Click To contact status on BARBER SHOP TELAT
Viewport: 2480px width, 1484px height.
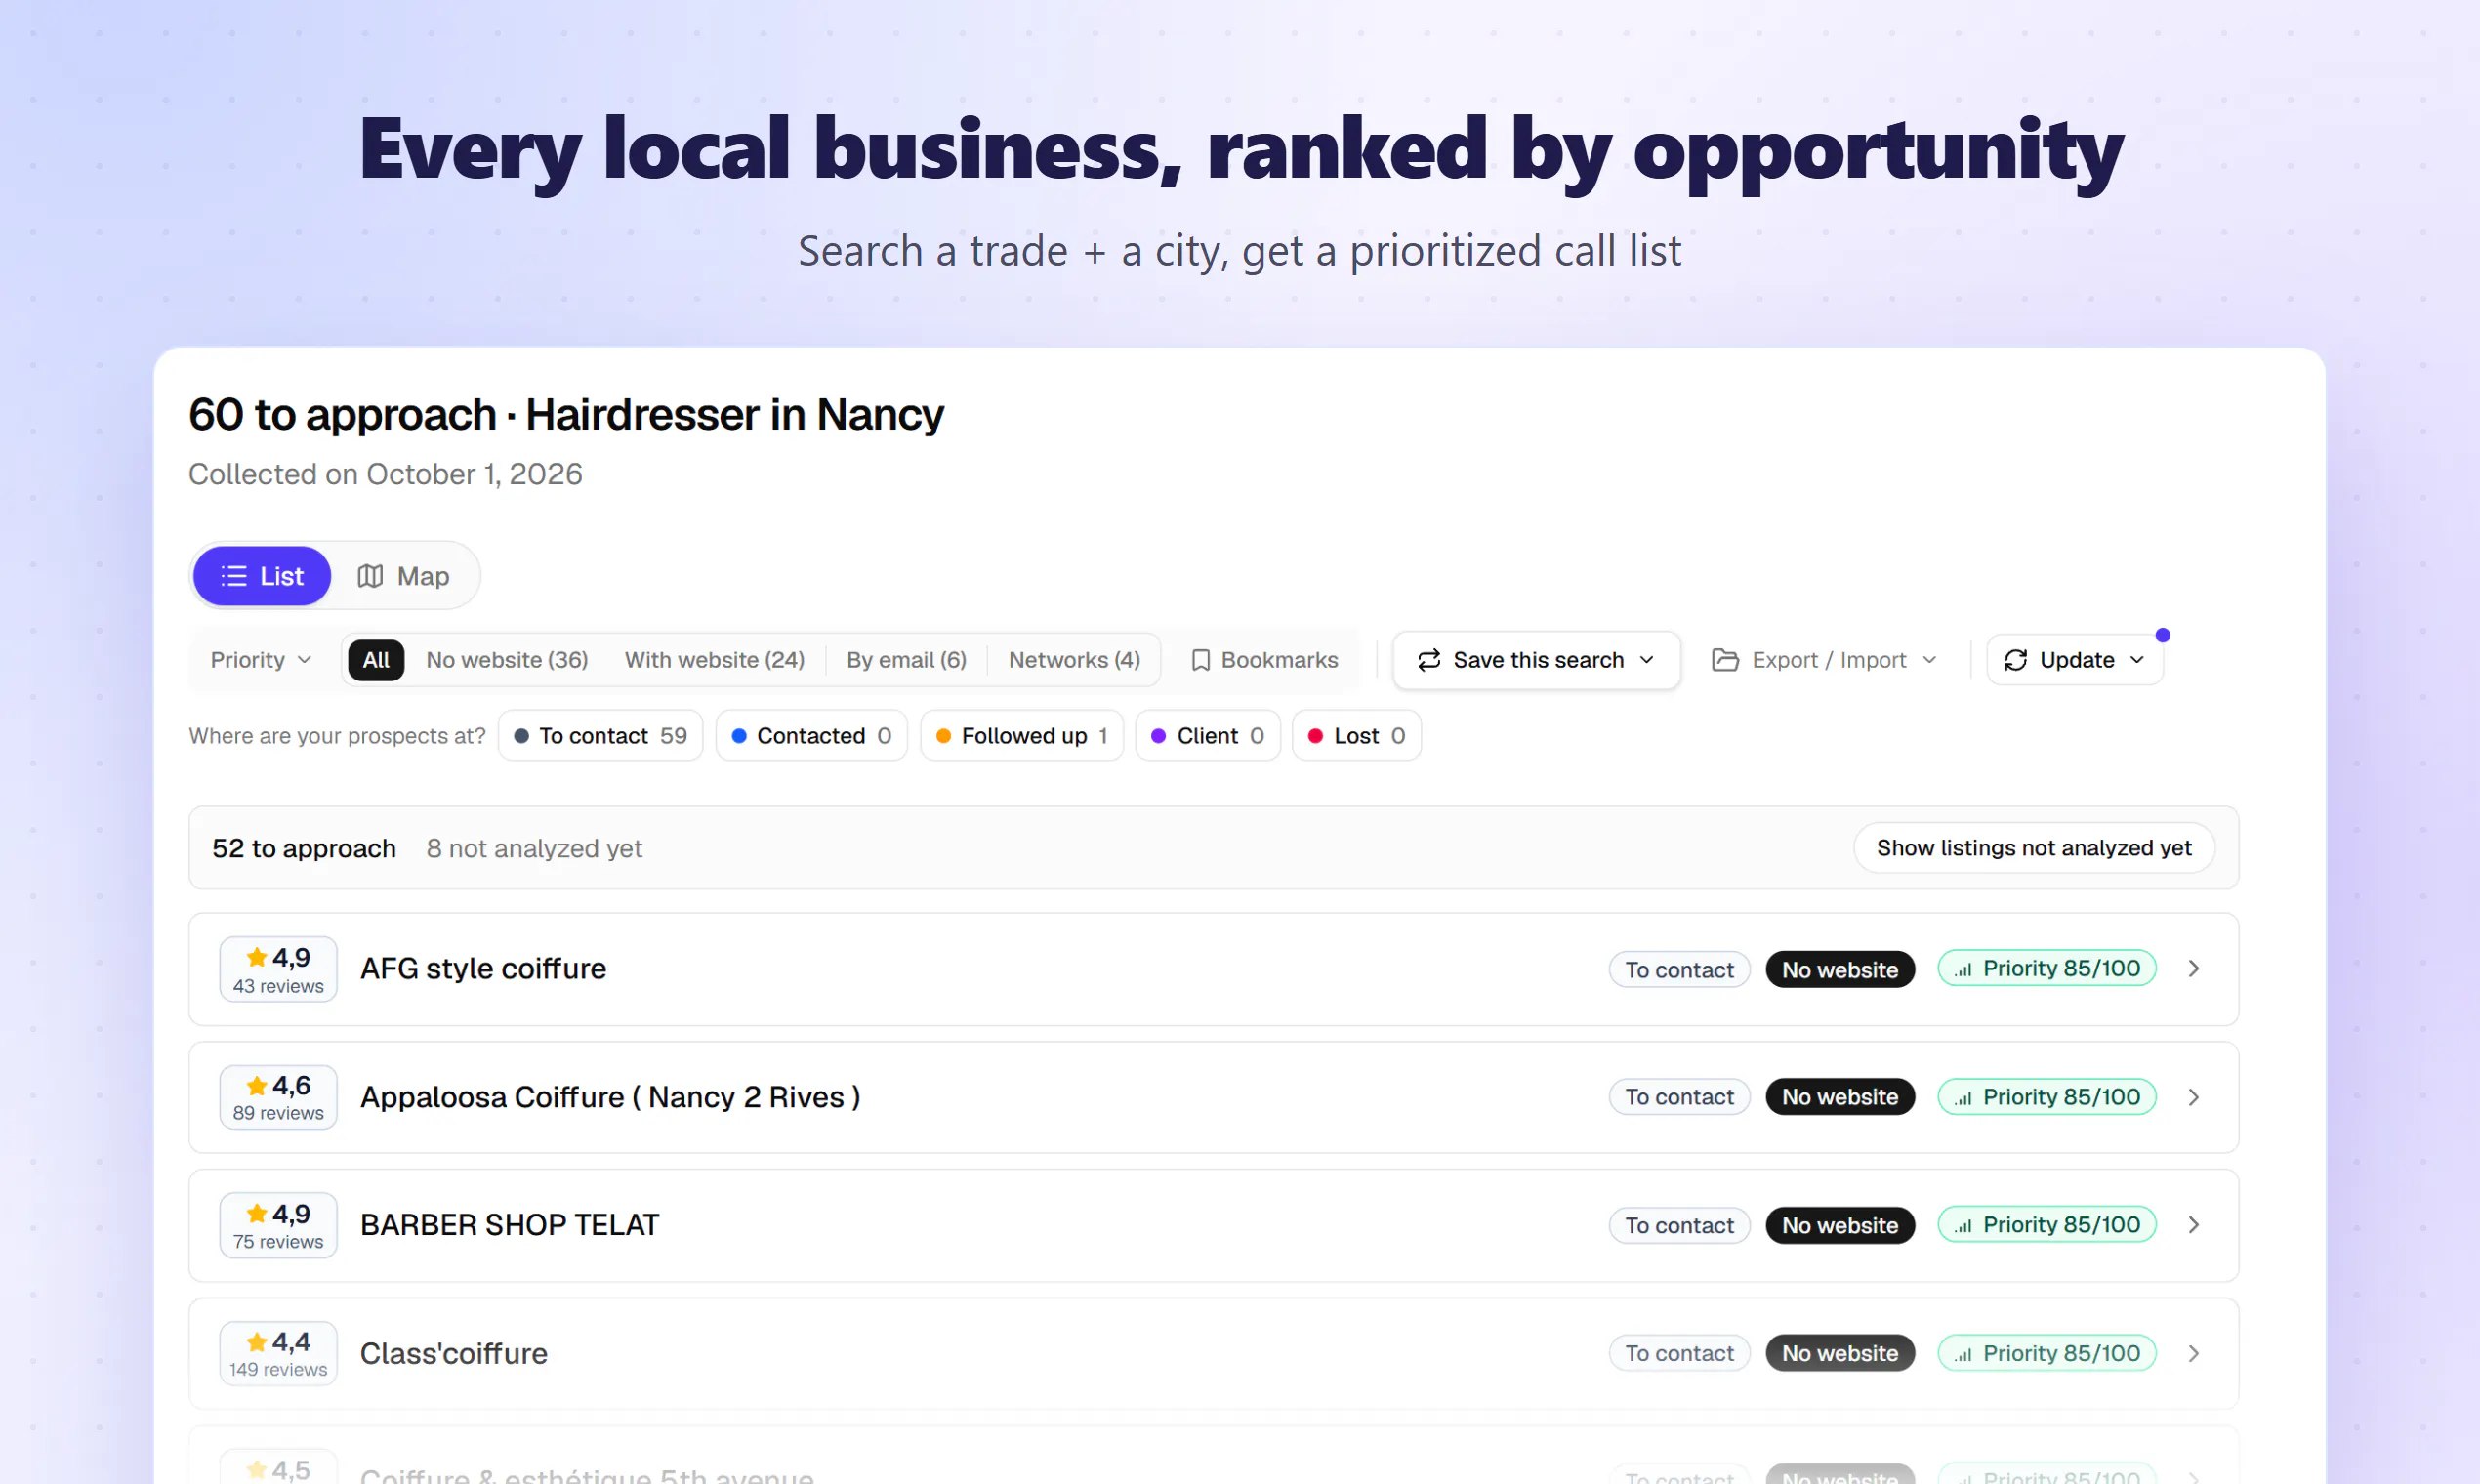(x=1679, y=1225)
